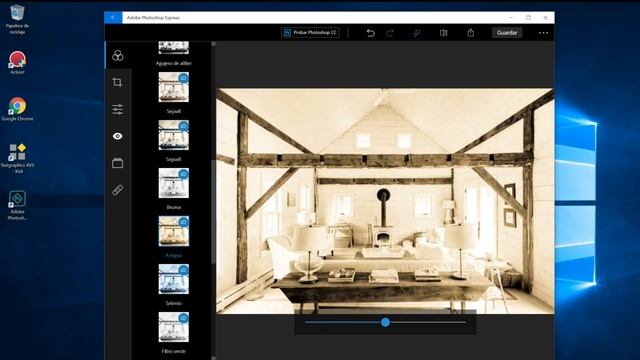Click the right end of intensity slider track
Viewport: 640px width, 360px height.
click(464, 322)
